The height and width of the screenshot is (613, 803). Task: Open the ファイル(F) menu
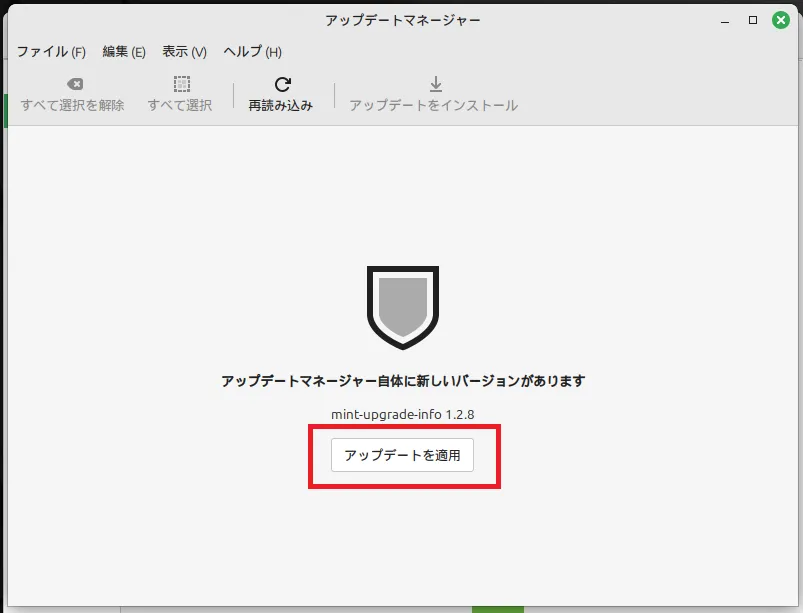50,52
